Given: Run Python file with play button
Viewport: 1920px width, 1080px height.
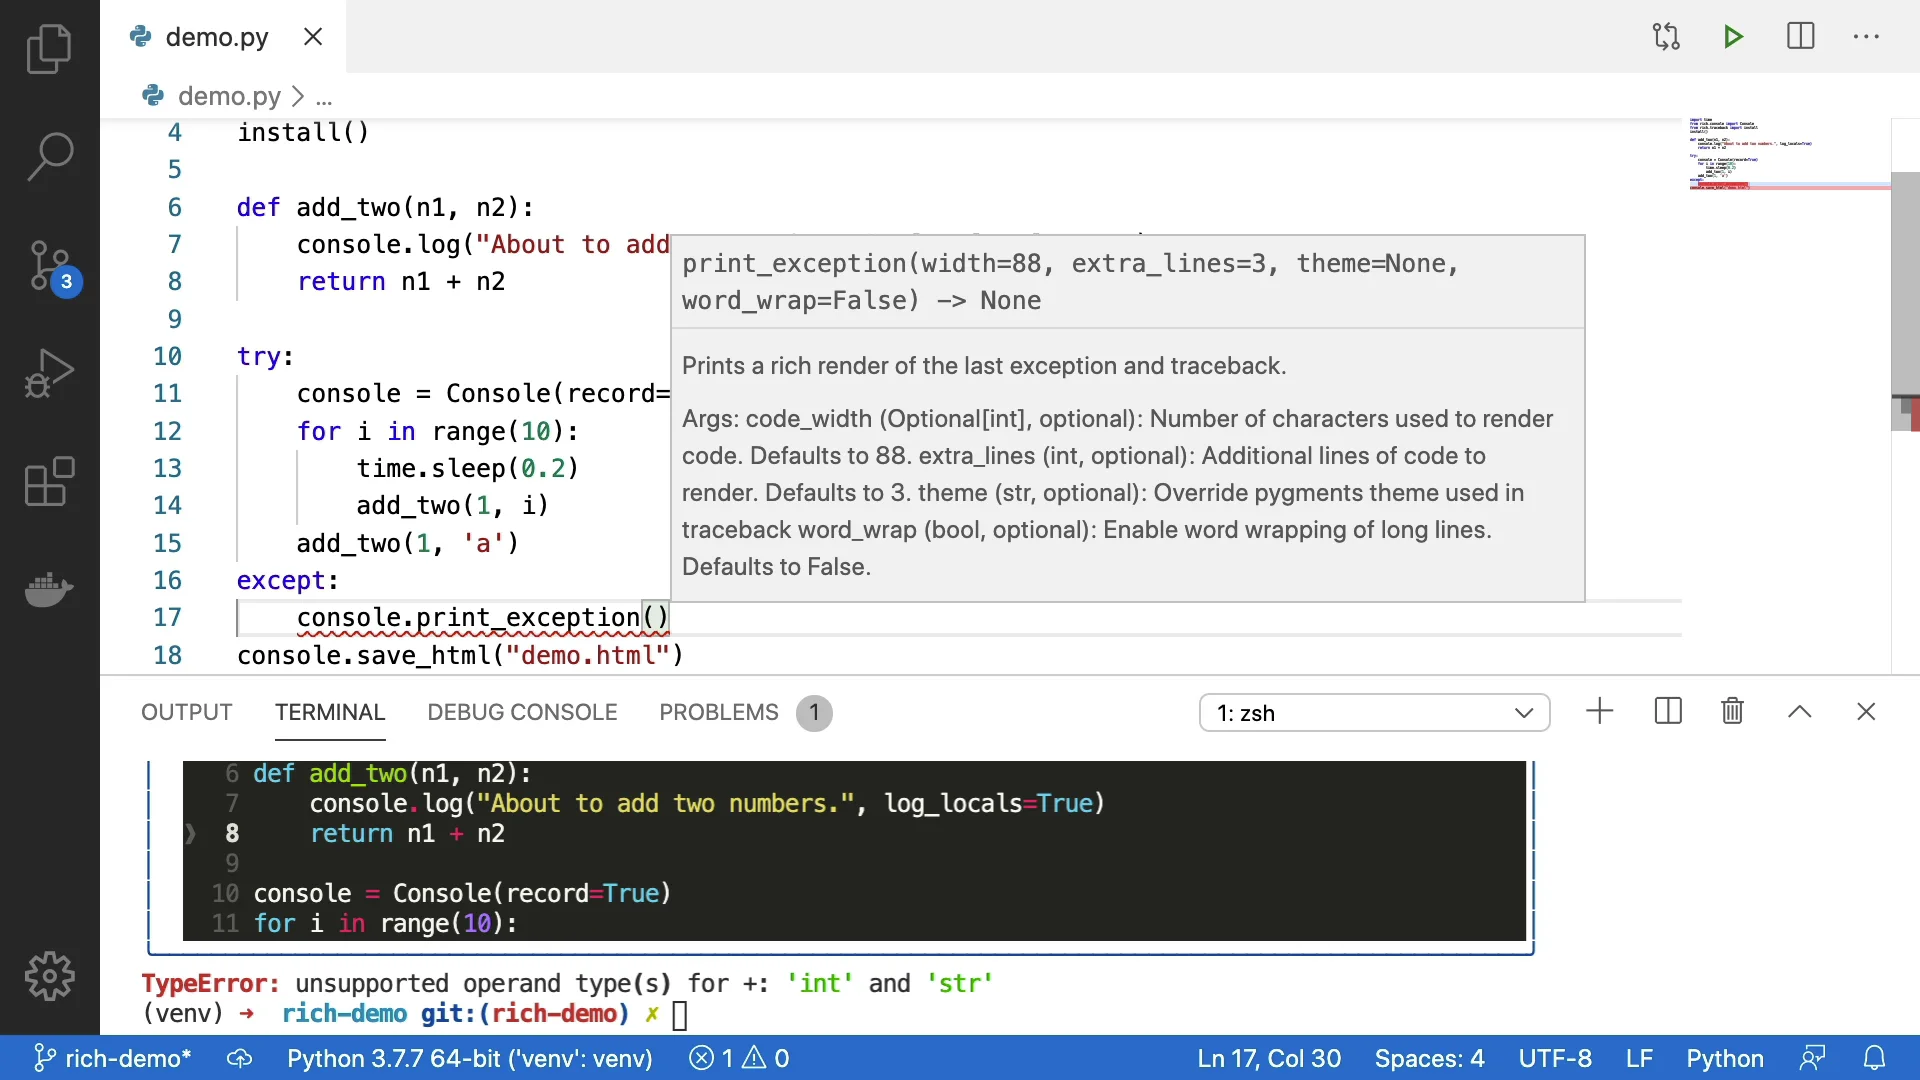Looking at the screenshot, I should tap(1733, 37).
